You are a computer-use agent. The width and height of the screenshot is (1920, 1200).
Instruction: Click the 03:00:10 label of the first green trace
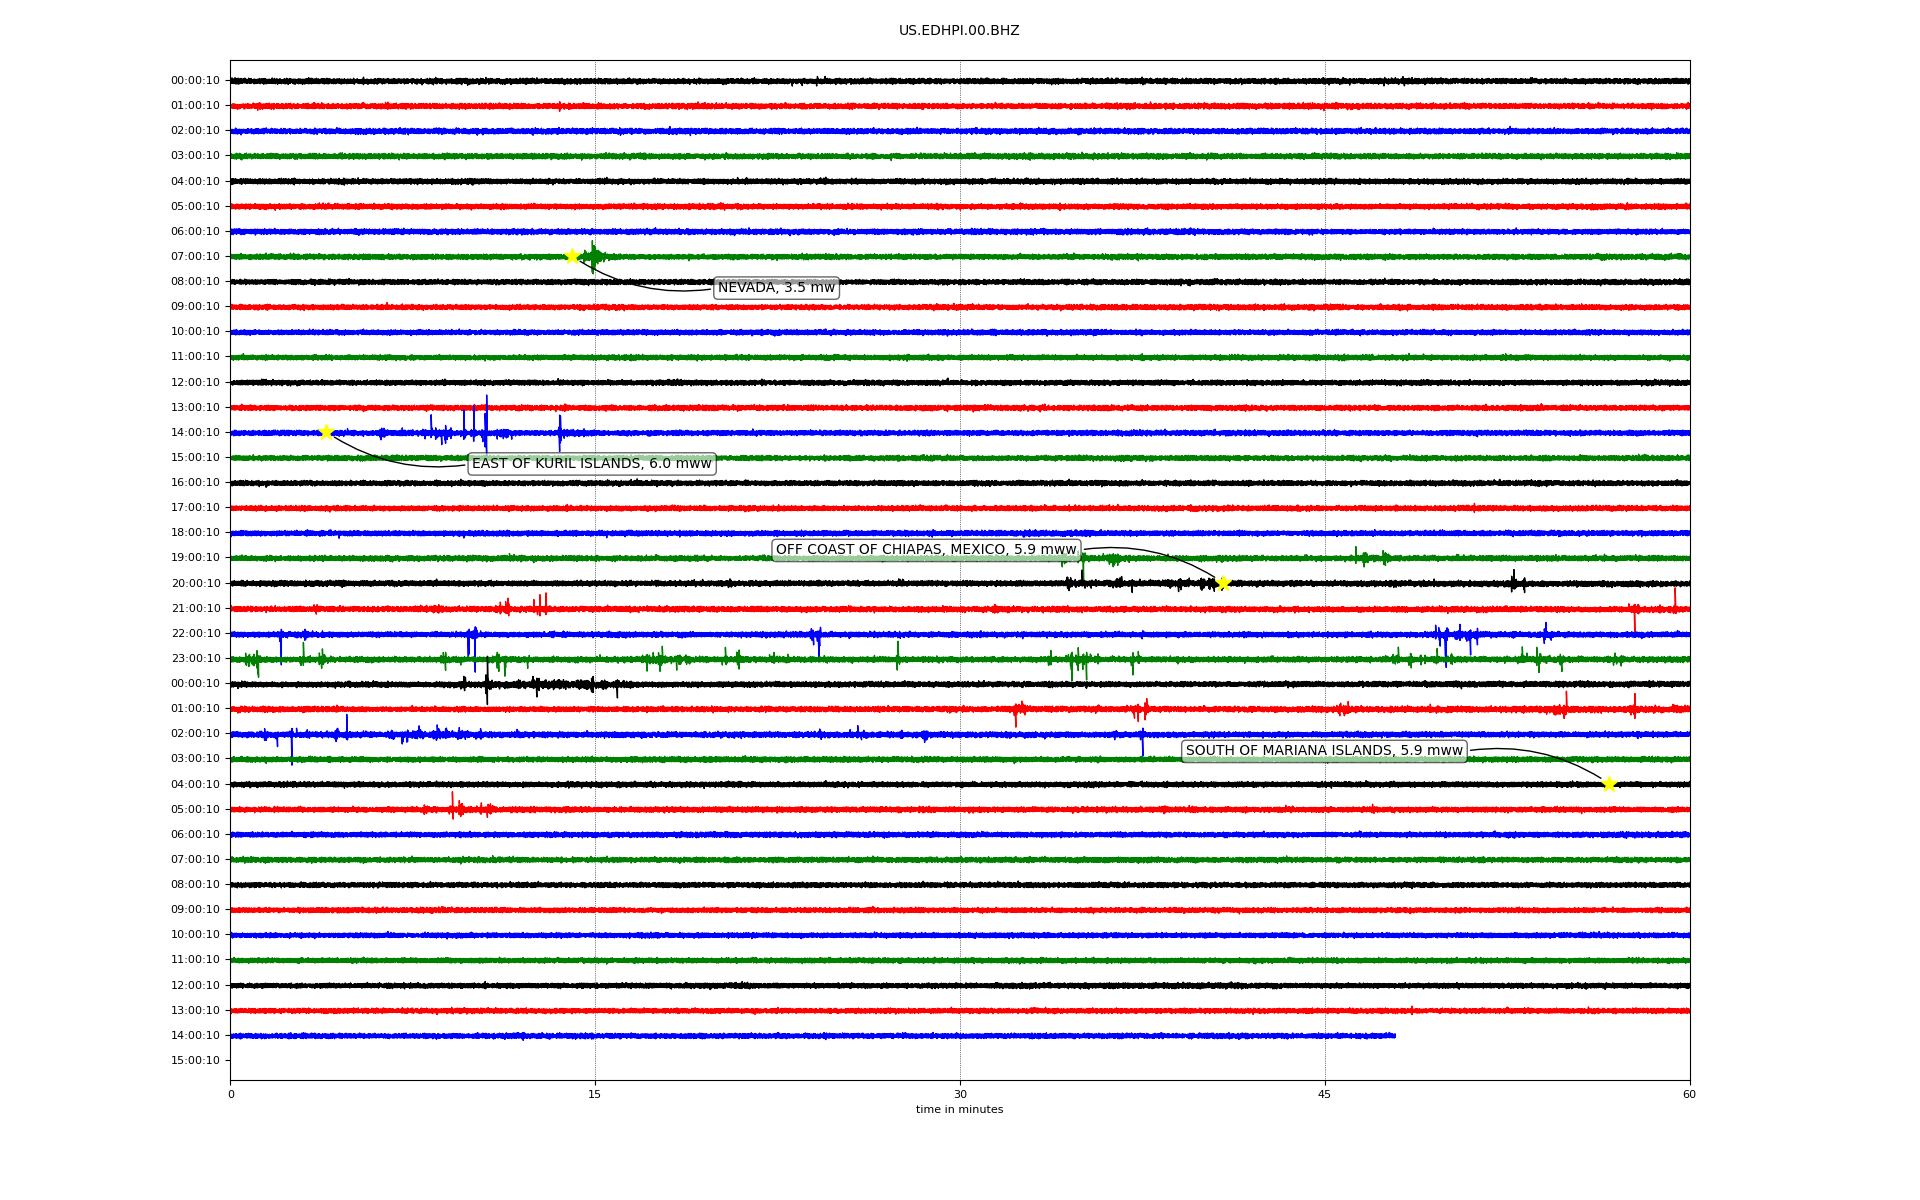(195, 156)
